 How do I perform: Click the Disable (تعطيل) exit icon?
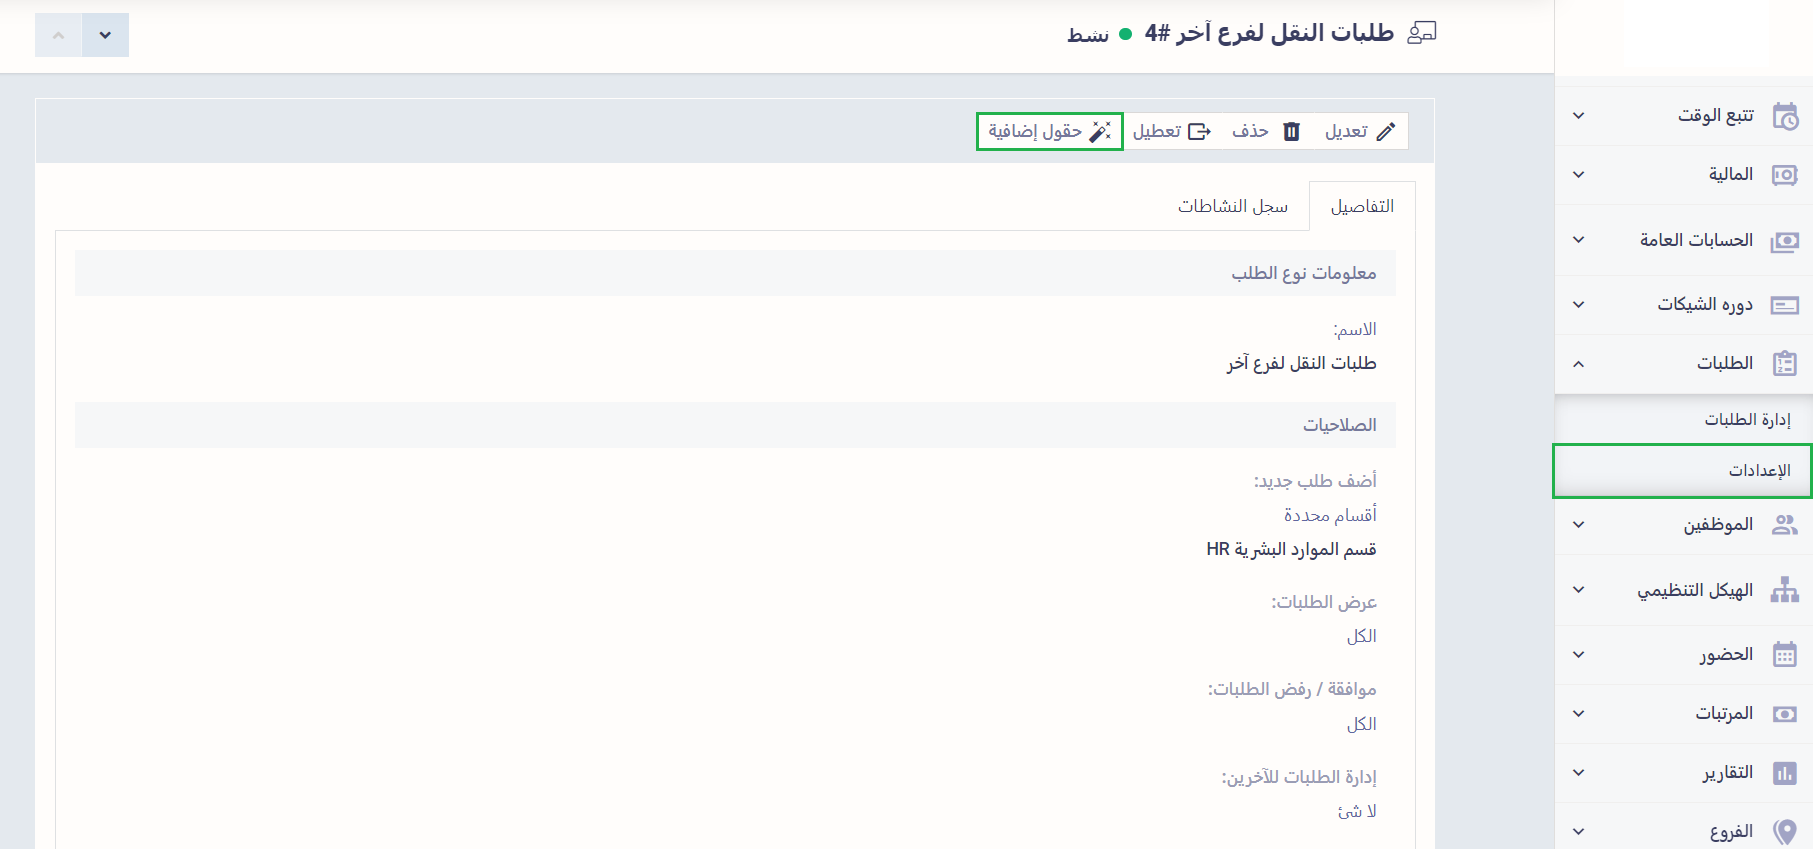[1199, 132]
